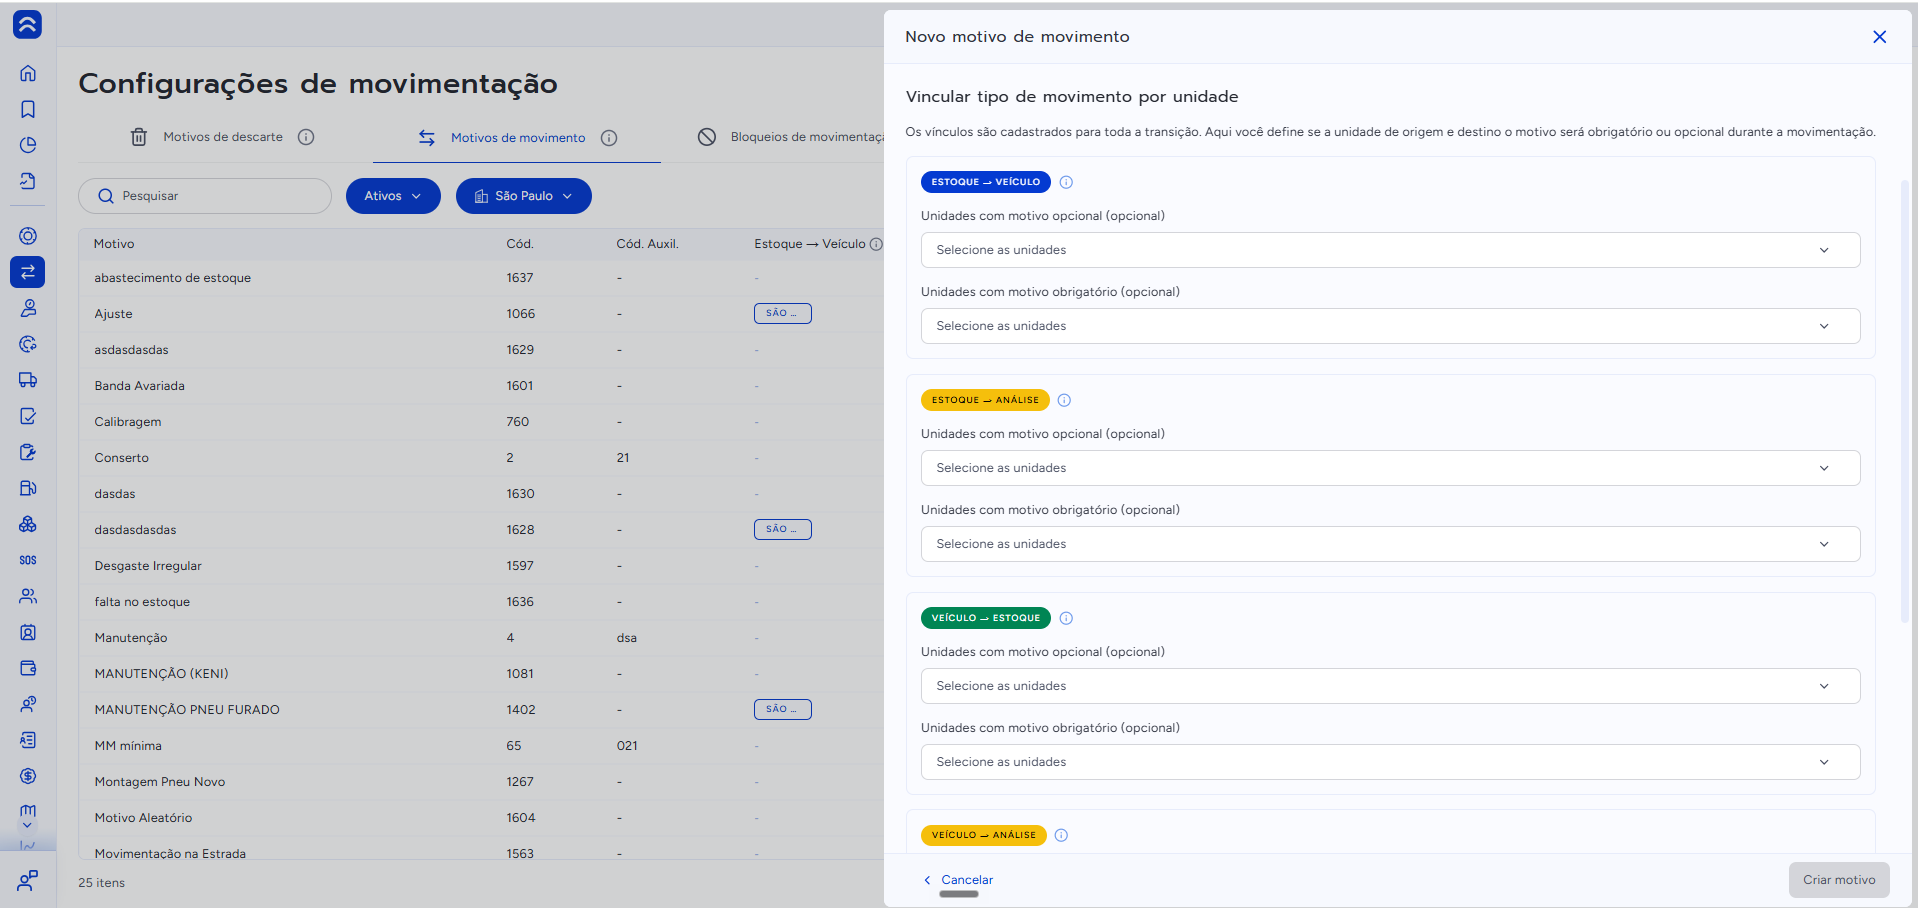Select the Banda Avariada row
Image resolution: width=1918 pixels, height=908 pixels.
click(481, 386)
